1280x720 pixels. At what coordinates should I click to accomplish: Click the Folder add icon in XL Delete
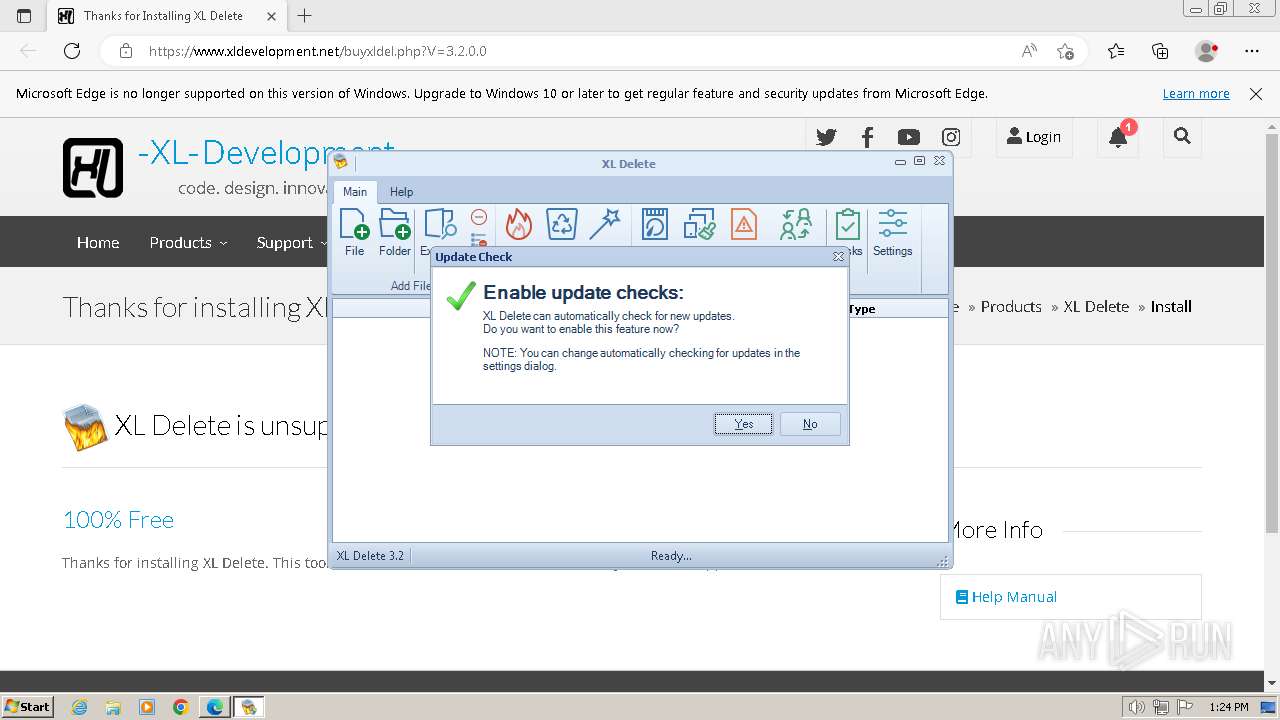[395, 225]
